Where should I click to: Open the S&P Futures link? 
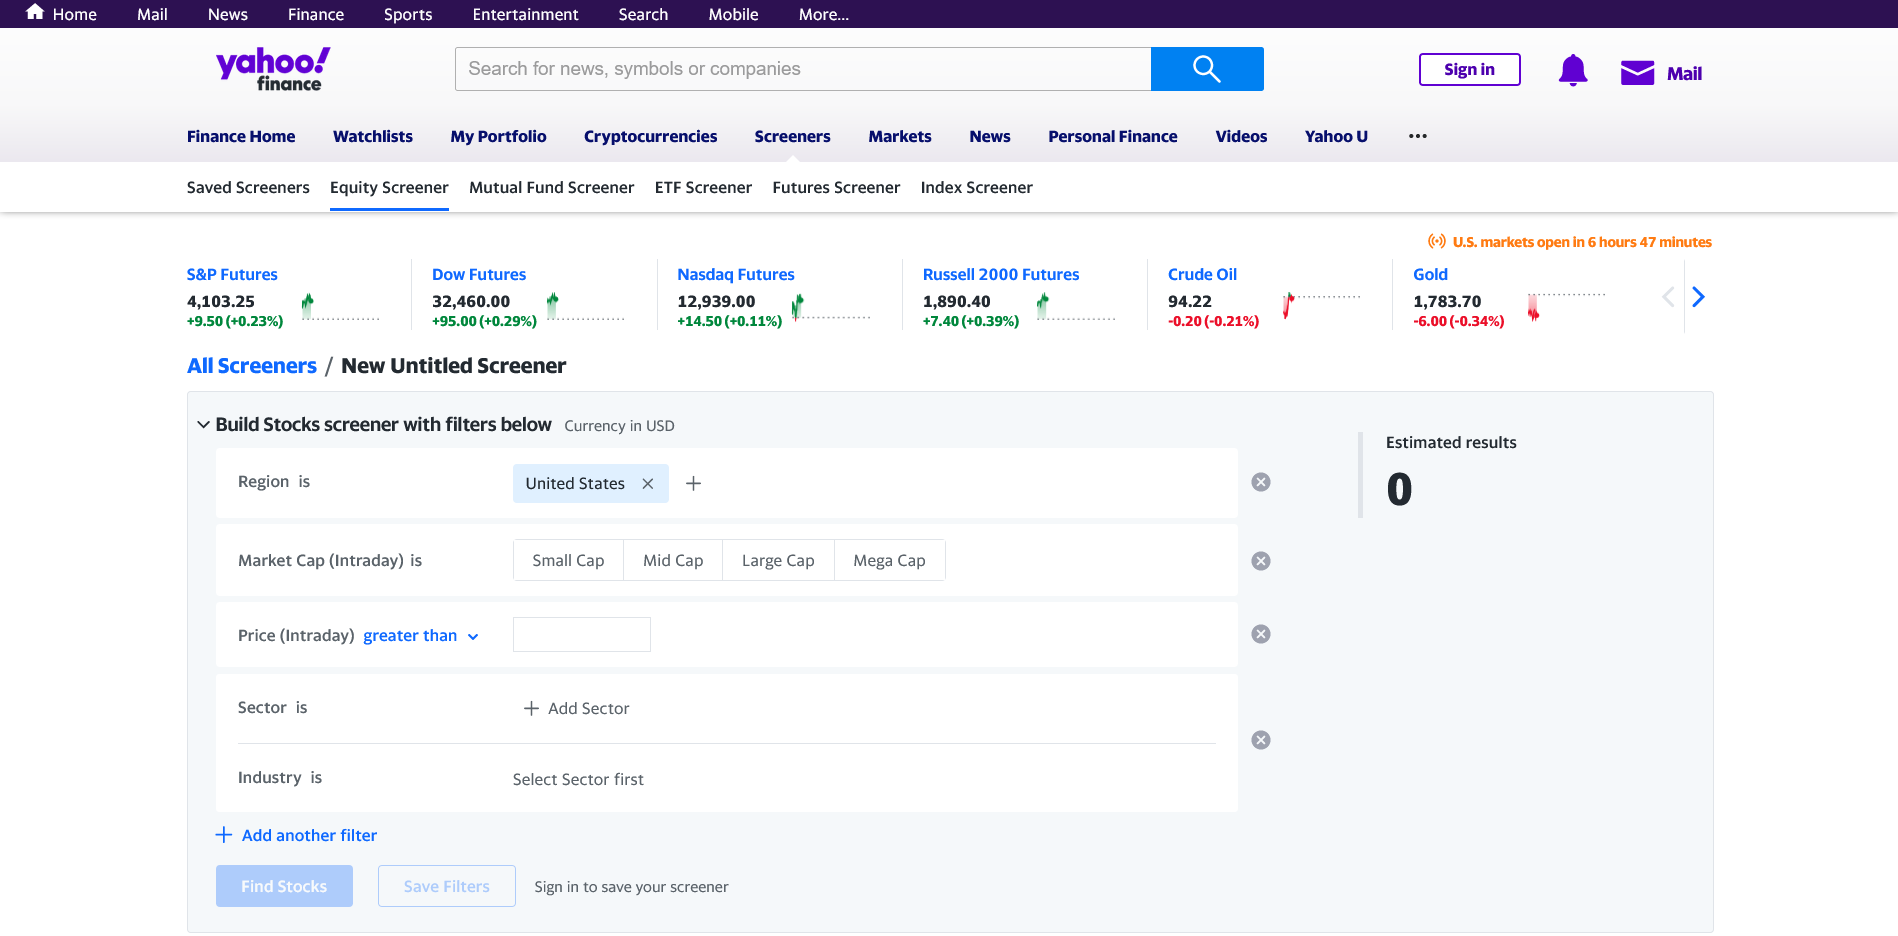coord(232,275)
